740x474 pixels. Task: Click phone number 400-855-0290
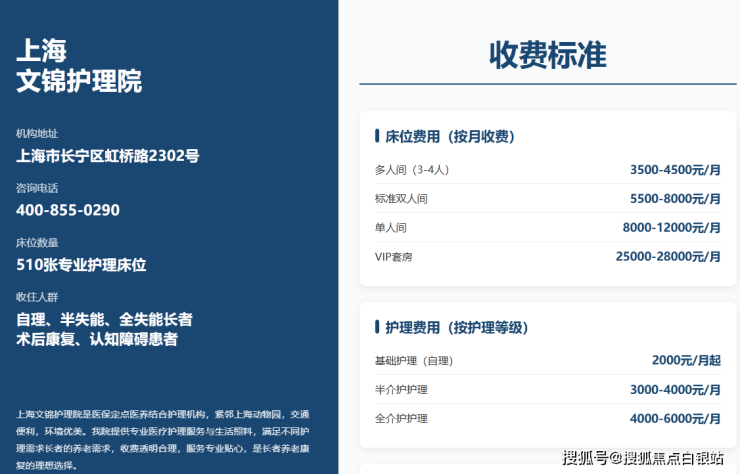(68, 210)
